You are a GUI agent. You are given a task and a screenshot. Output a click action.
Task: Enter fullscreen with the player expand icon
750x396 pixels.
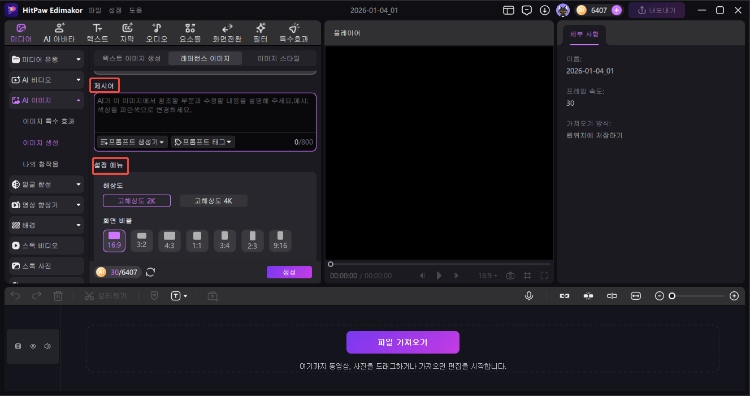(x=544, y=275)
